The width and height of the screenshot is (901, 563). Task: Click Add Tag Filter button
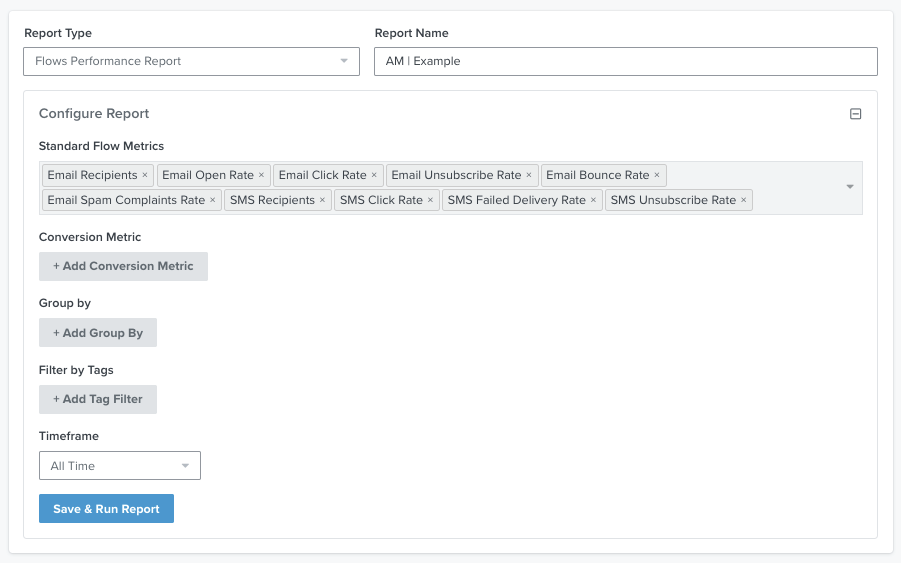pos(98,399)
